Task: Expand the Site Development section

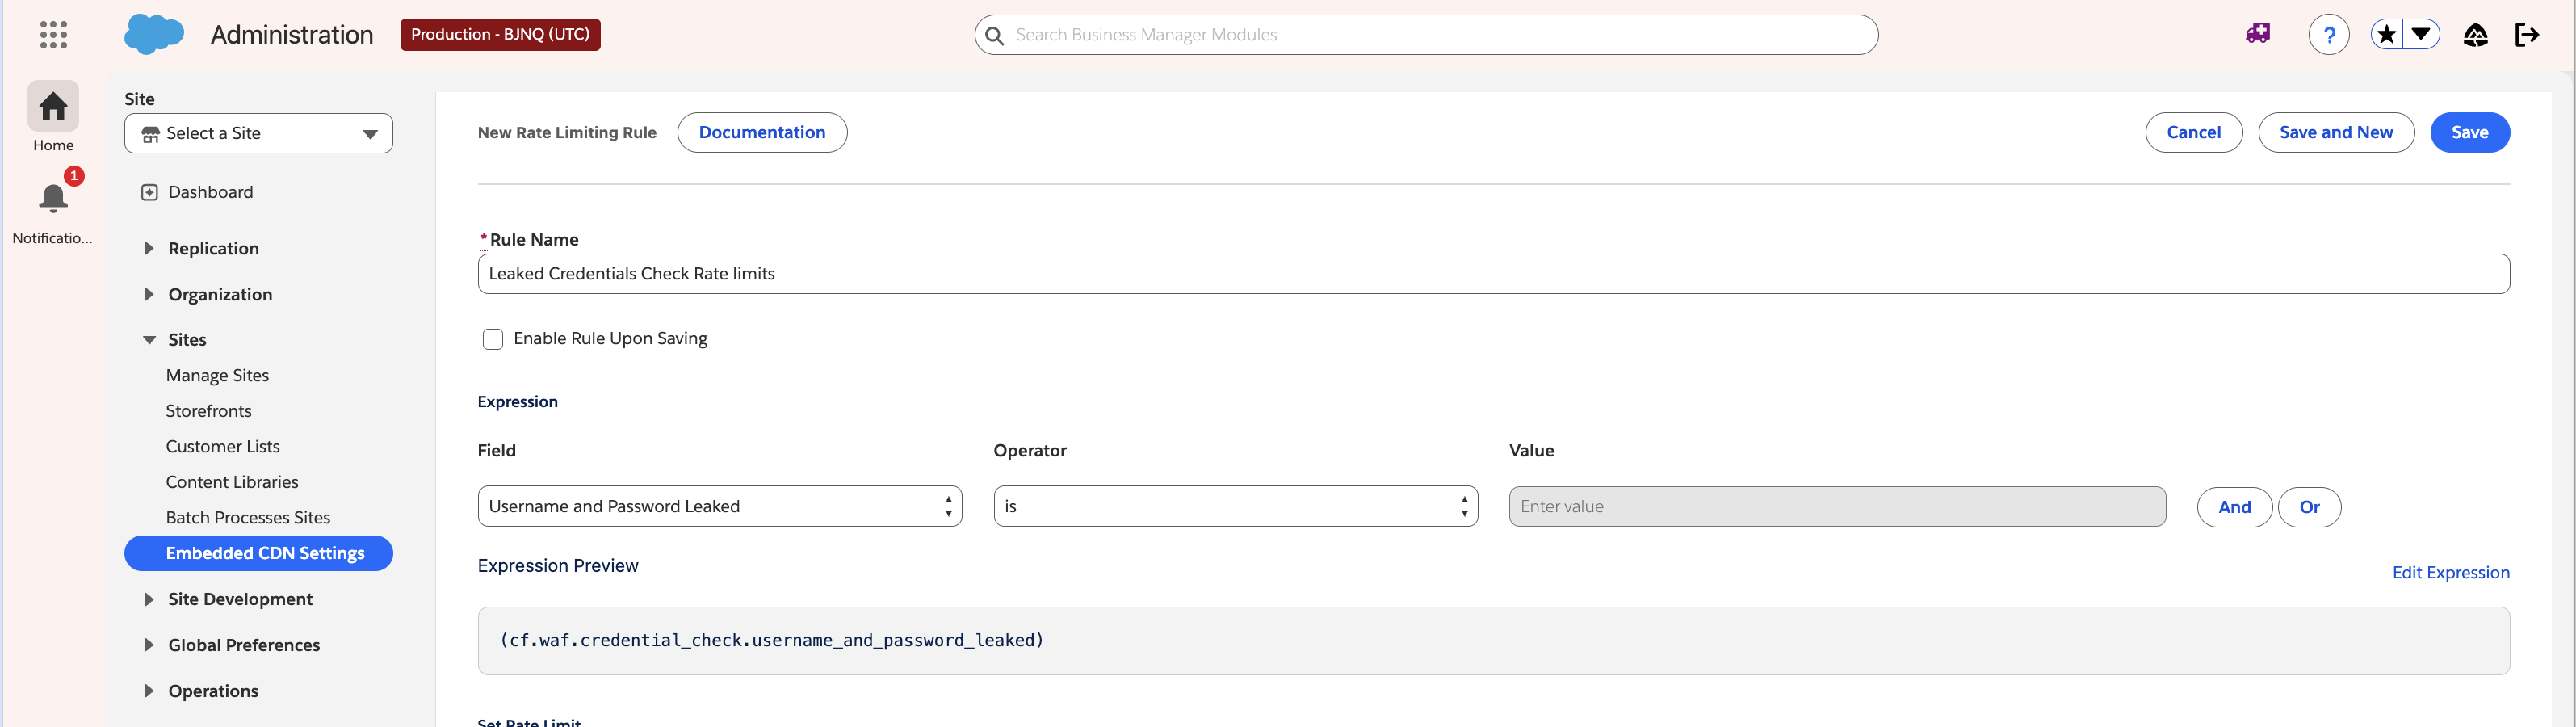Action: point(240,599)
